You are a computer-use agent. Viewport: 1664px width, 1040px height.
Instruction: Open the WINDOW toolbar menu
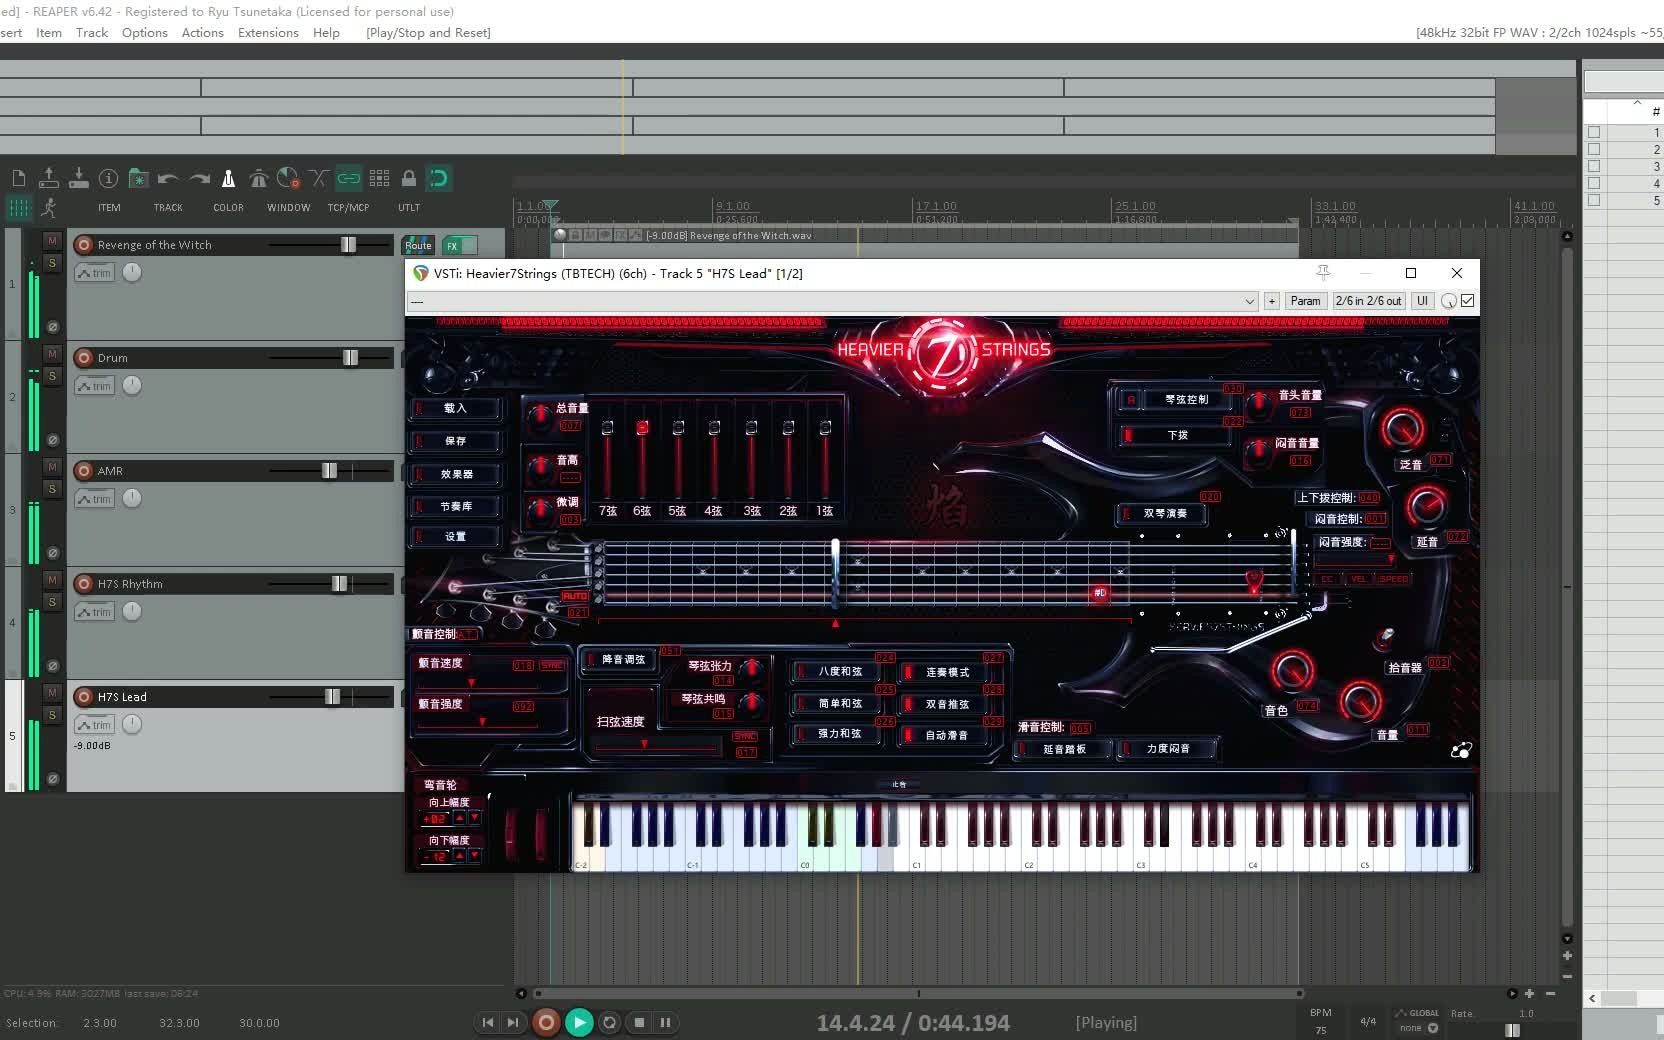tap(288, 208)
